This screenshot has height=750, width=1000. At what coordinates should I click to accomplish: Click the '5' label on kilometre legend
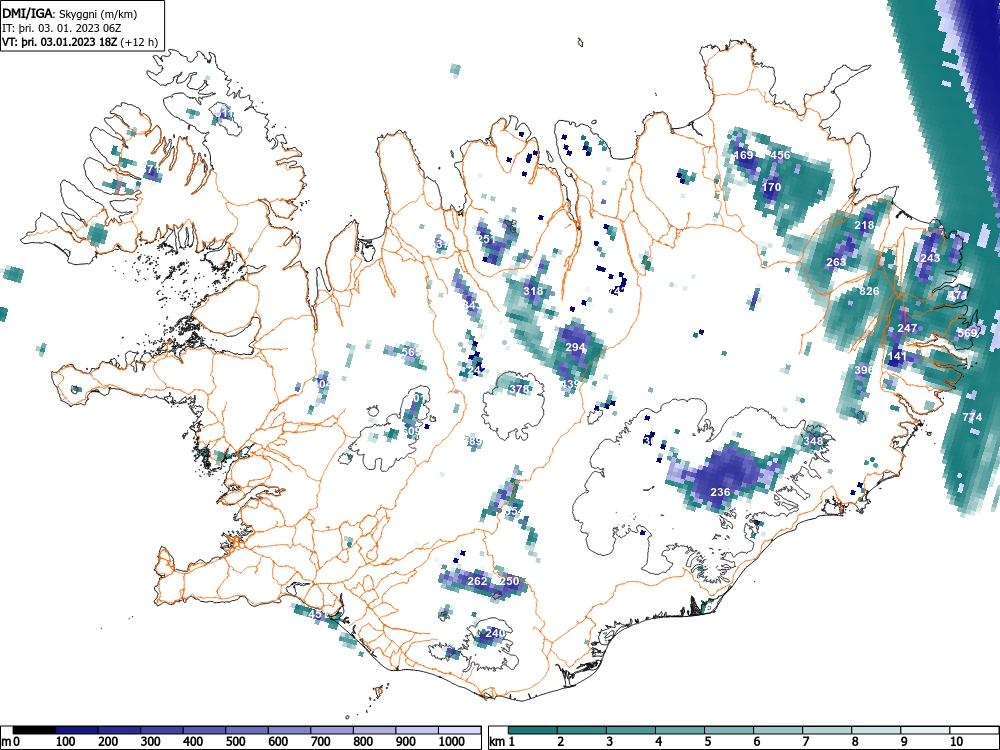[x=707, y=742]
